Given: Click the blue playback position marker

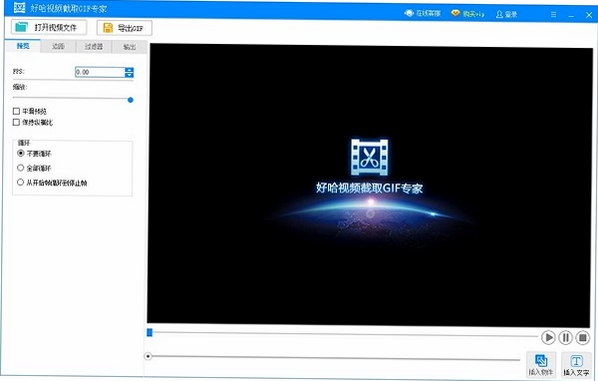Looking at the screenshot, I should tap(150, 333).
